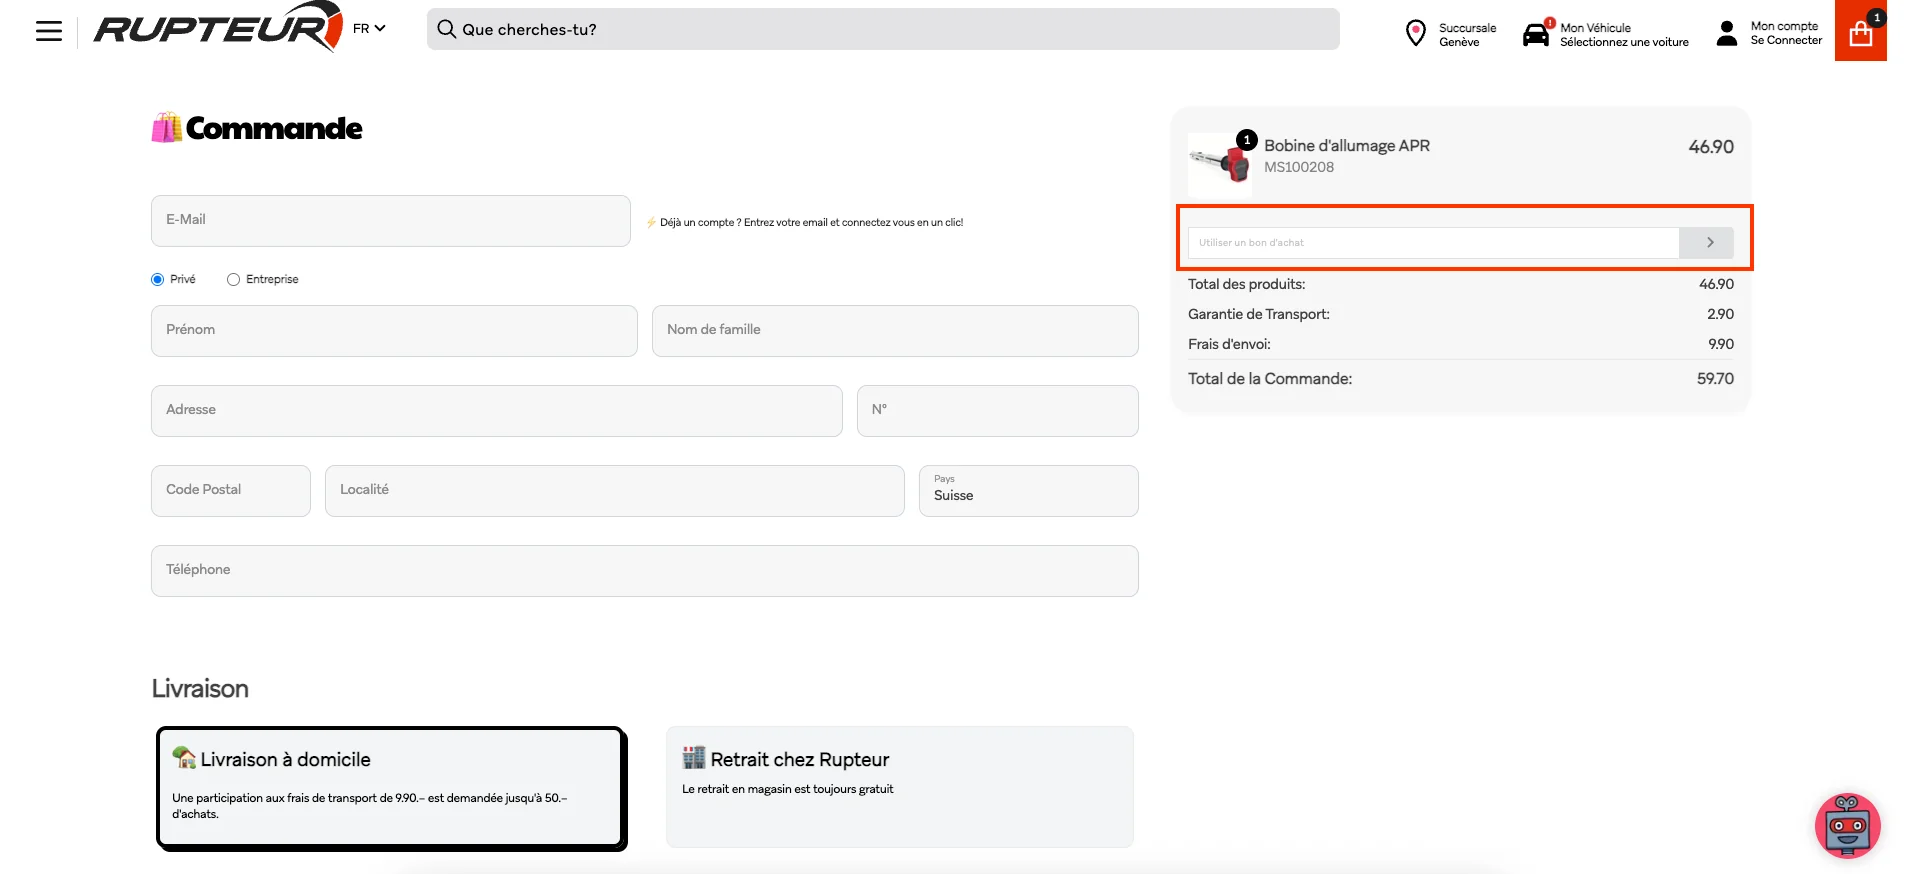Click the shopping bags Commande icon
The image size is (1909, 874).
167,128
